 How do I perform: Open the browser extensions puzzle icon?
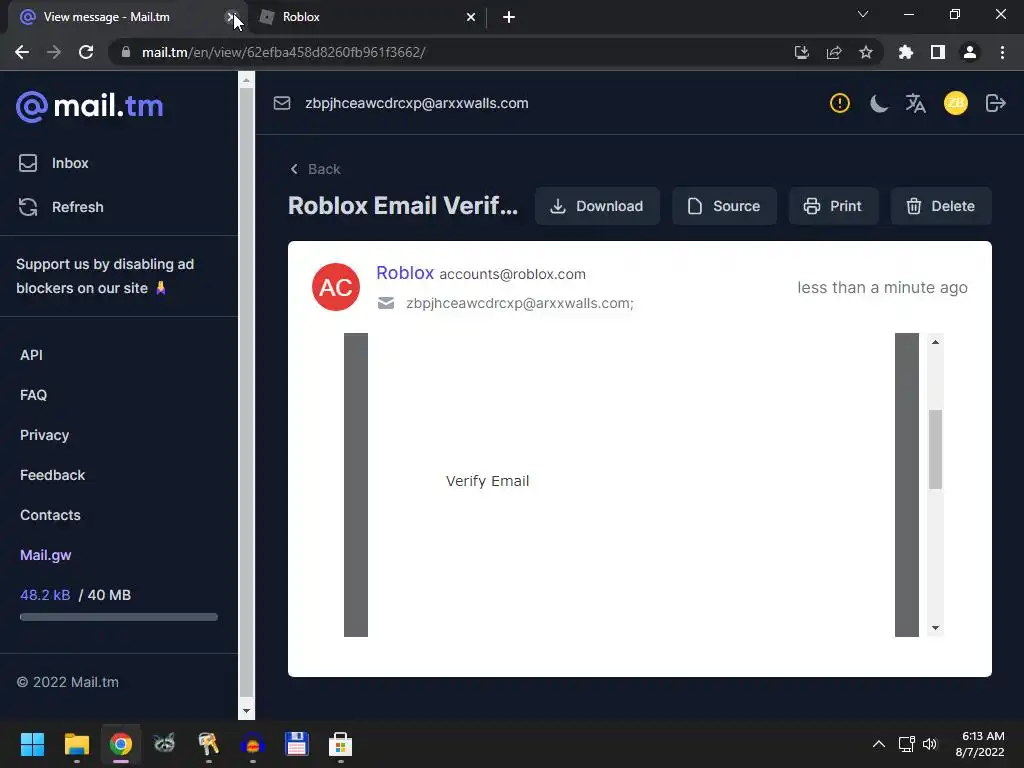tap(906, 52)
